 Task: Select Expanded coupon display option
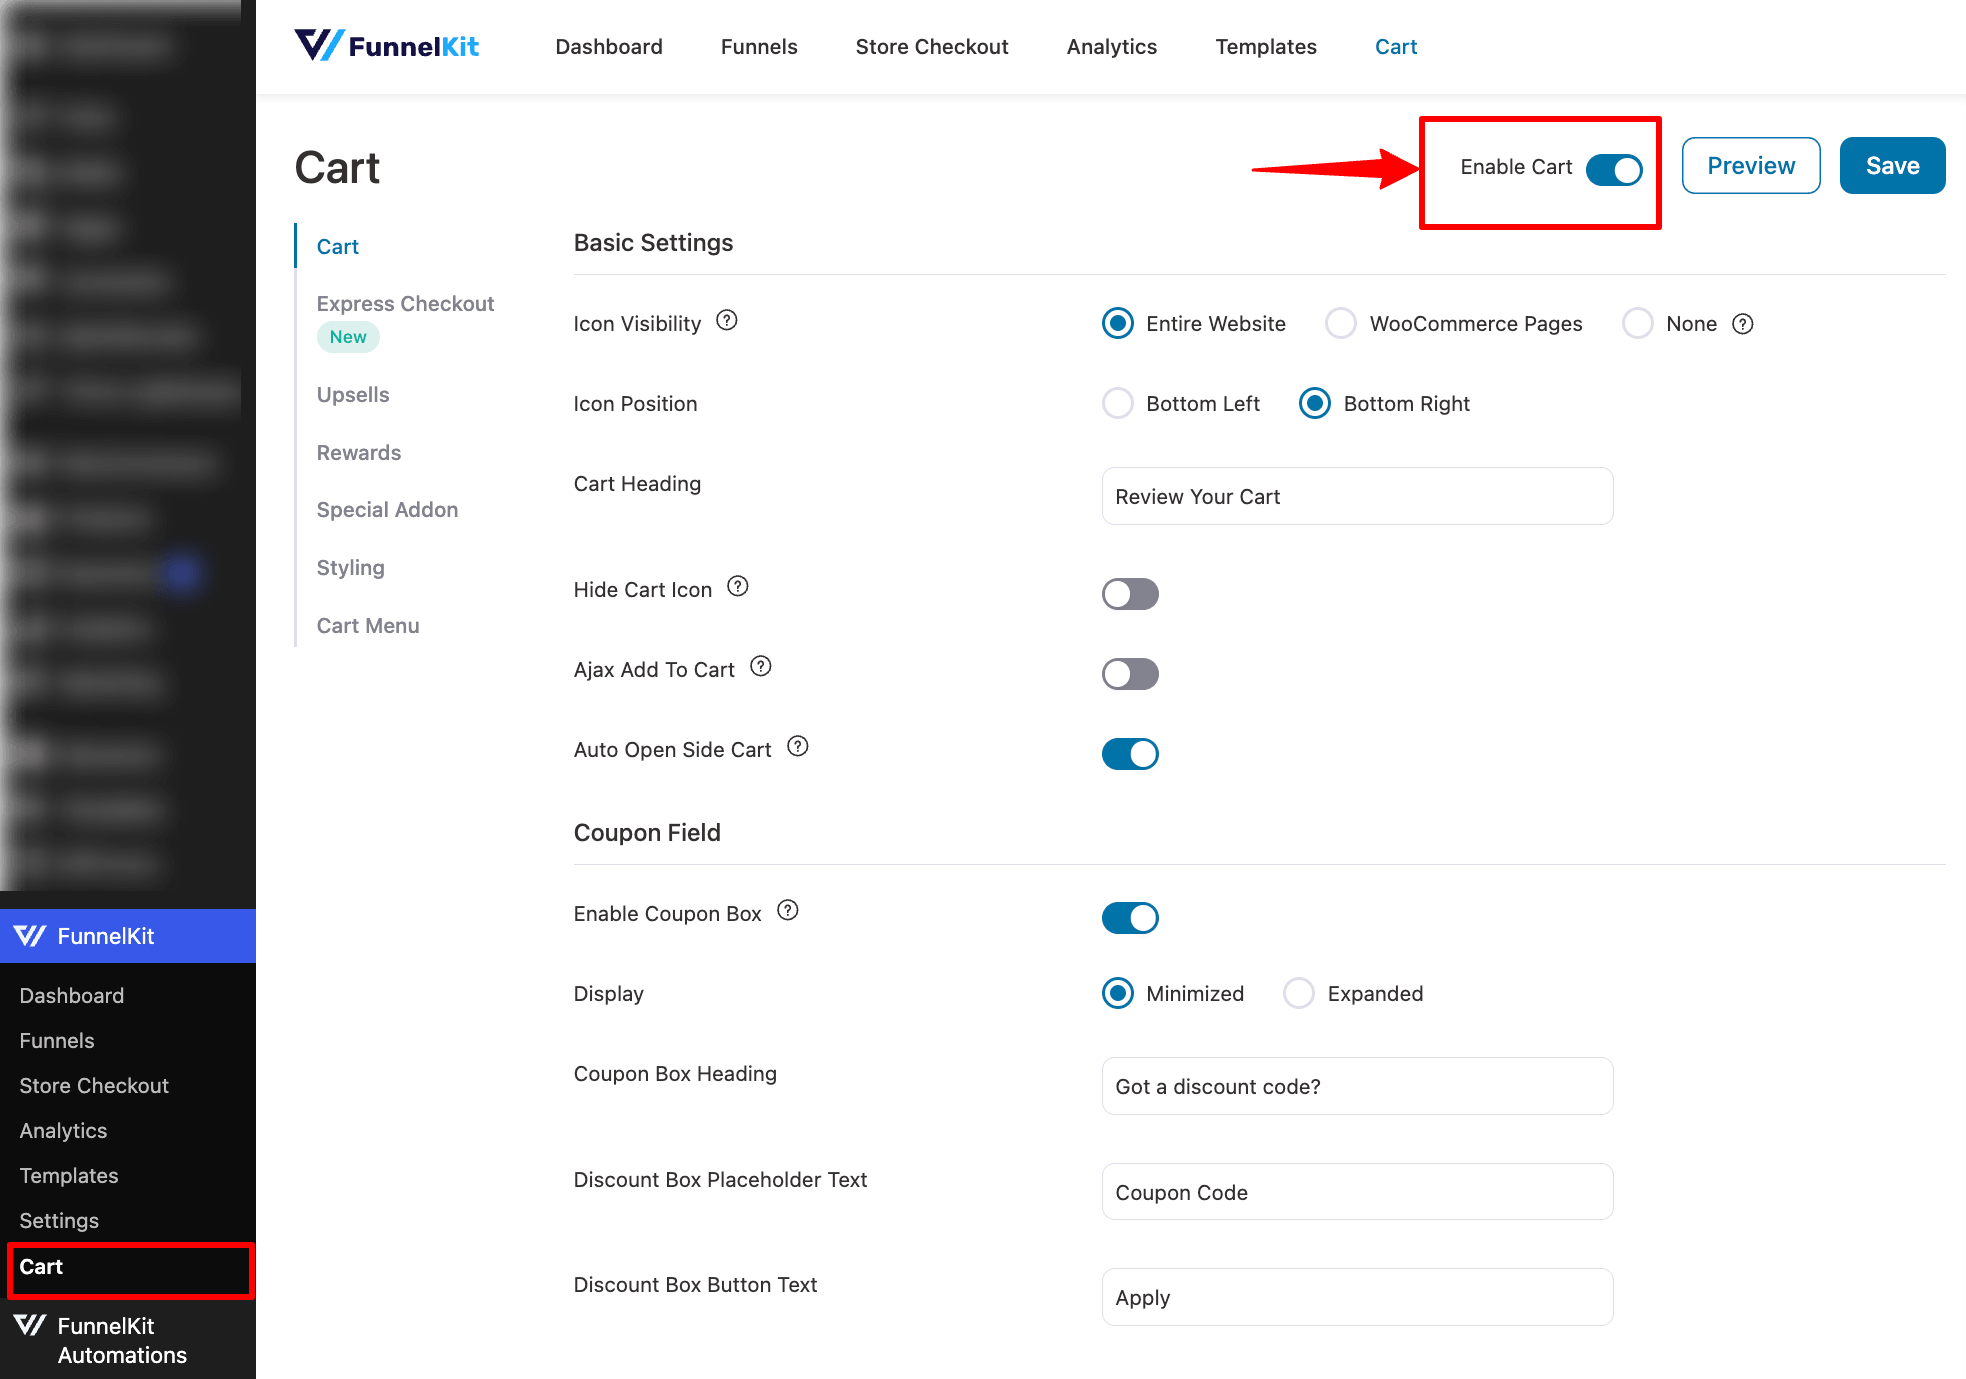coord(1299,994)
